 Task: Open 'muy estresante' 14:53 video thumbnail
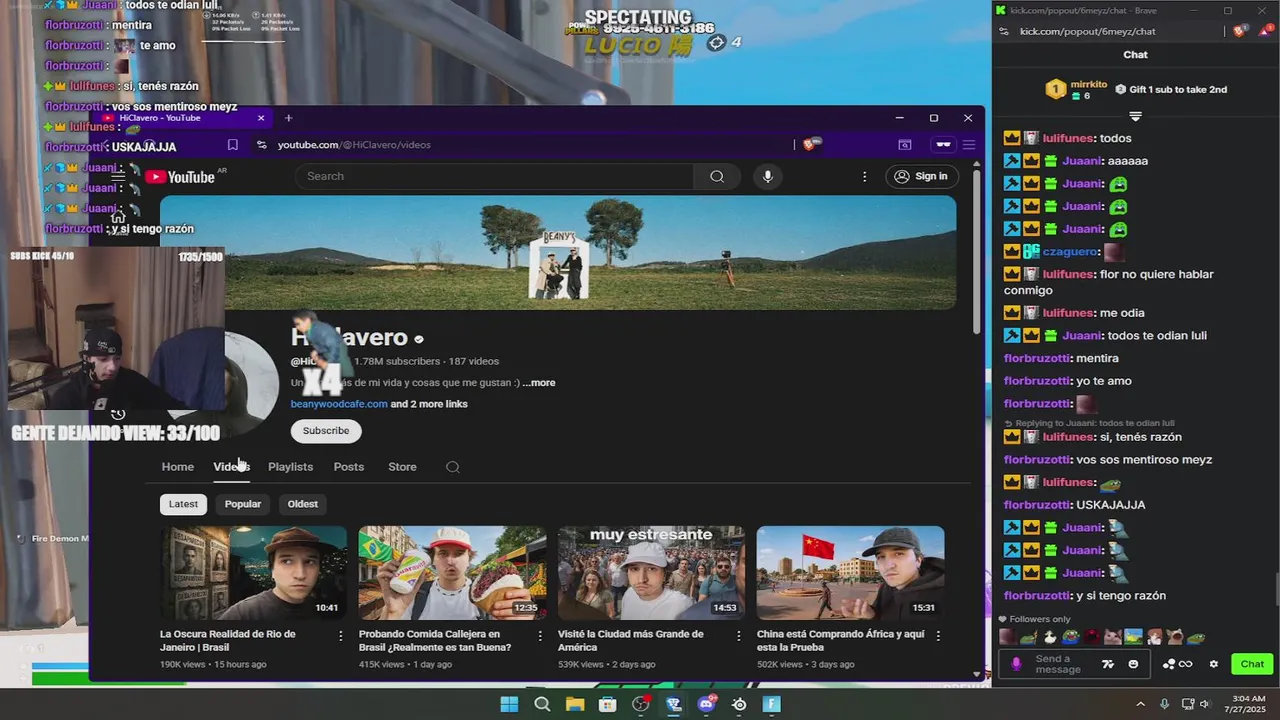pos(652,573)
